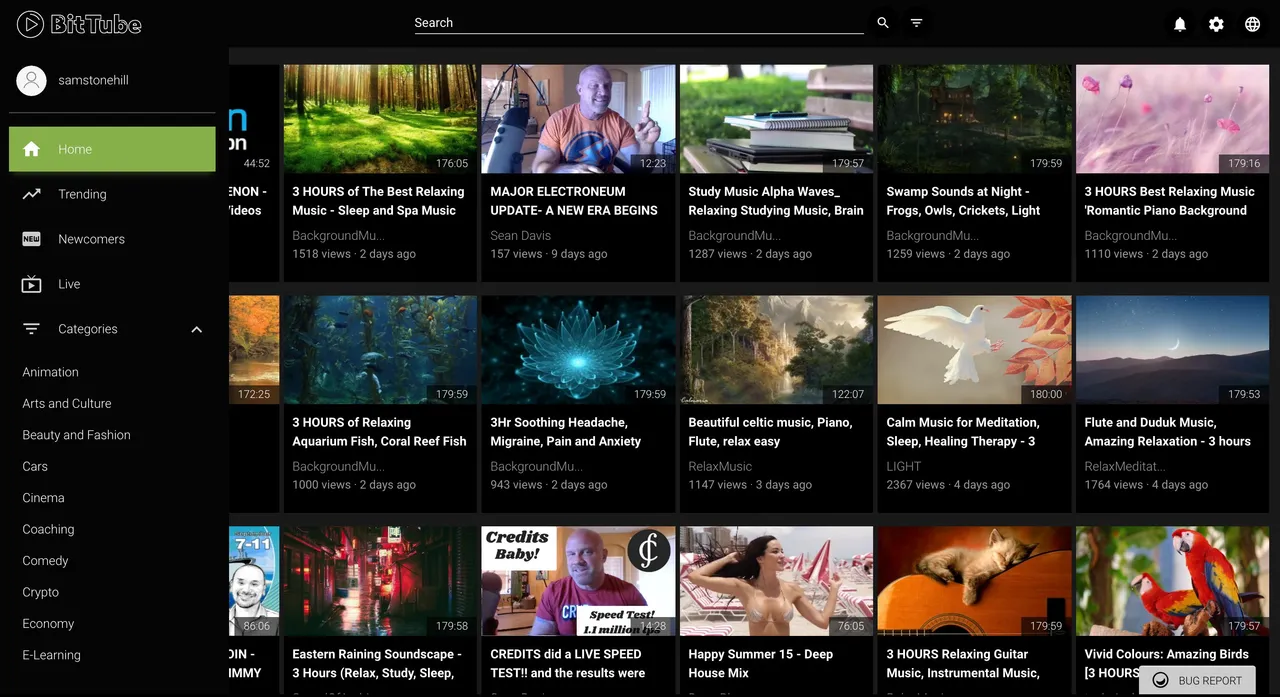
Task: Open the celtic music castle thumbnail
Action: (776, 350)
